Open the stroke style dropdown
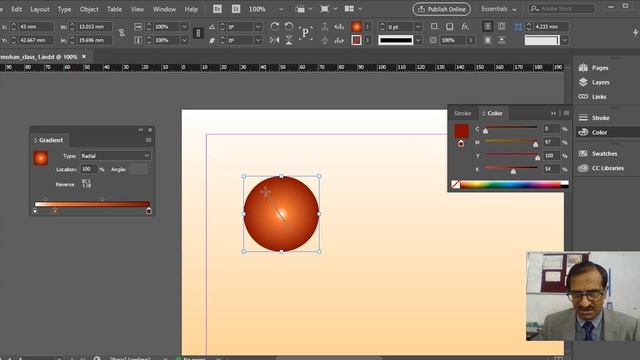The image size is (640, 360). tap(418, 40)
